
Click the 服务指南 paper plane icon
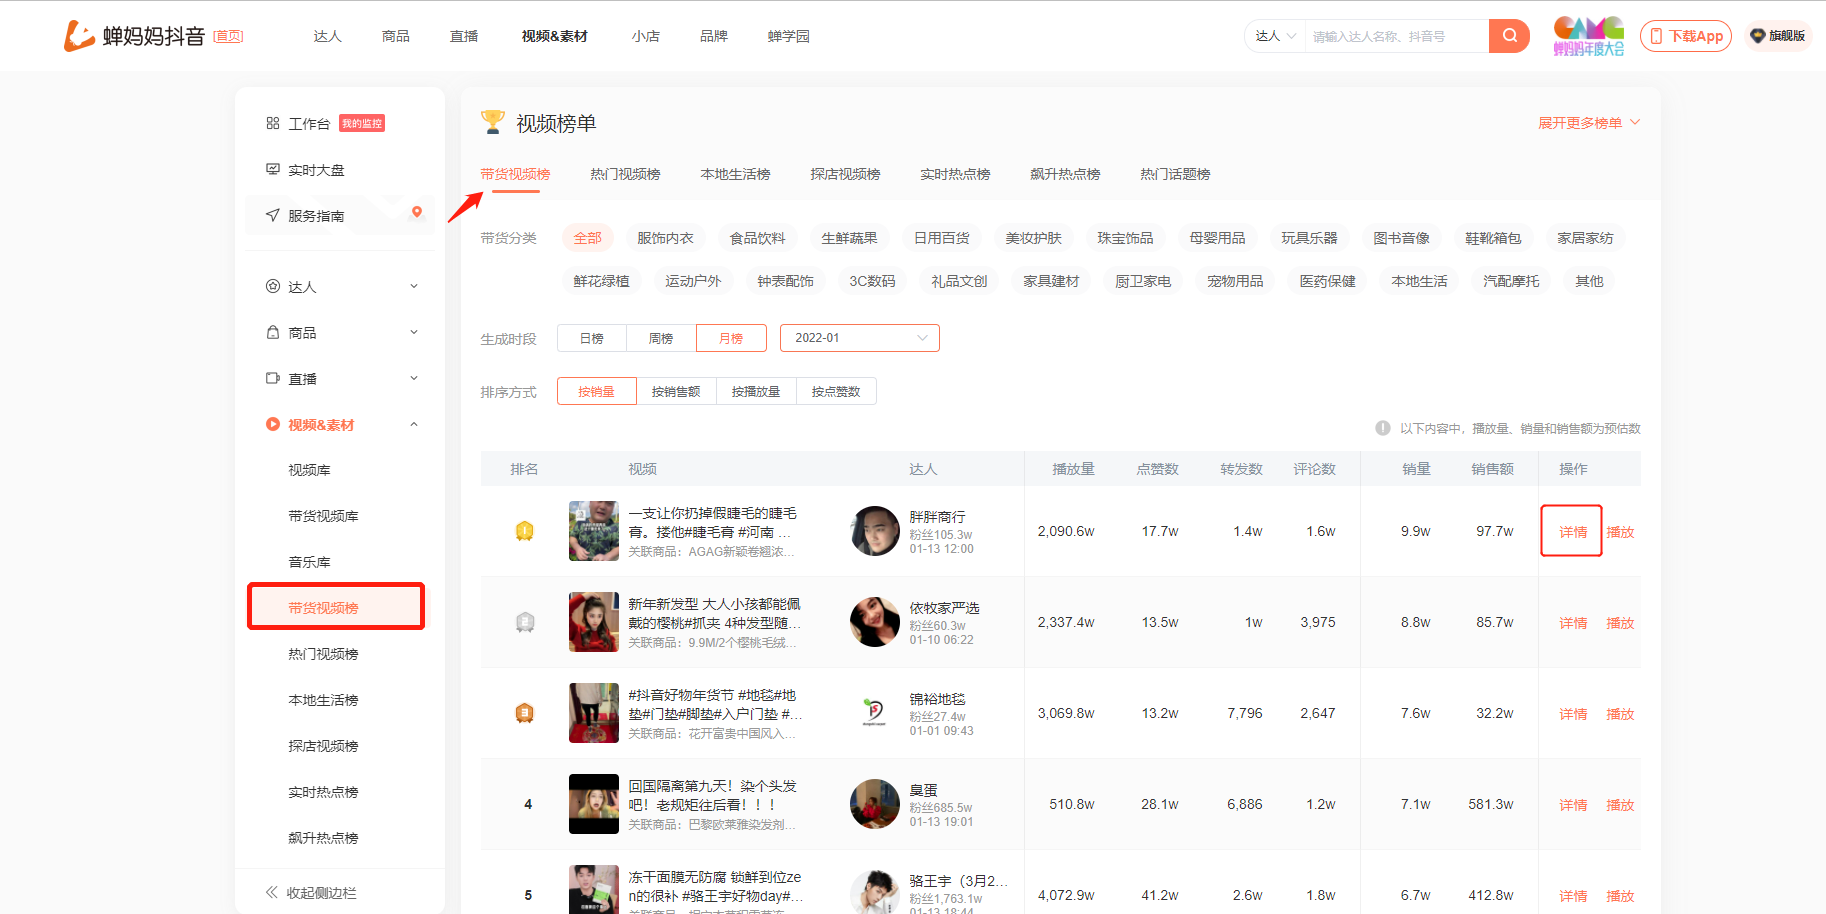click(x=273, y=215)
